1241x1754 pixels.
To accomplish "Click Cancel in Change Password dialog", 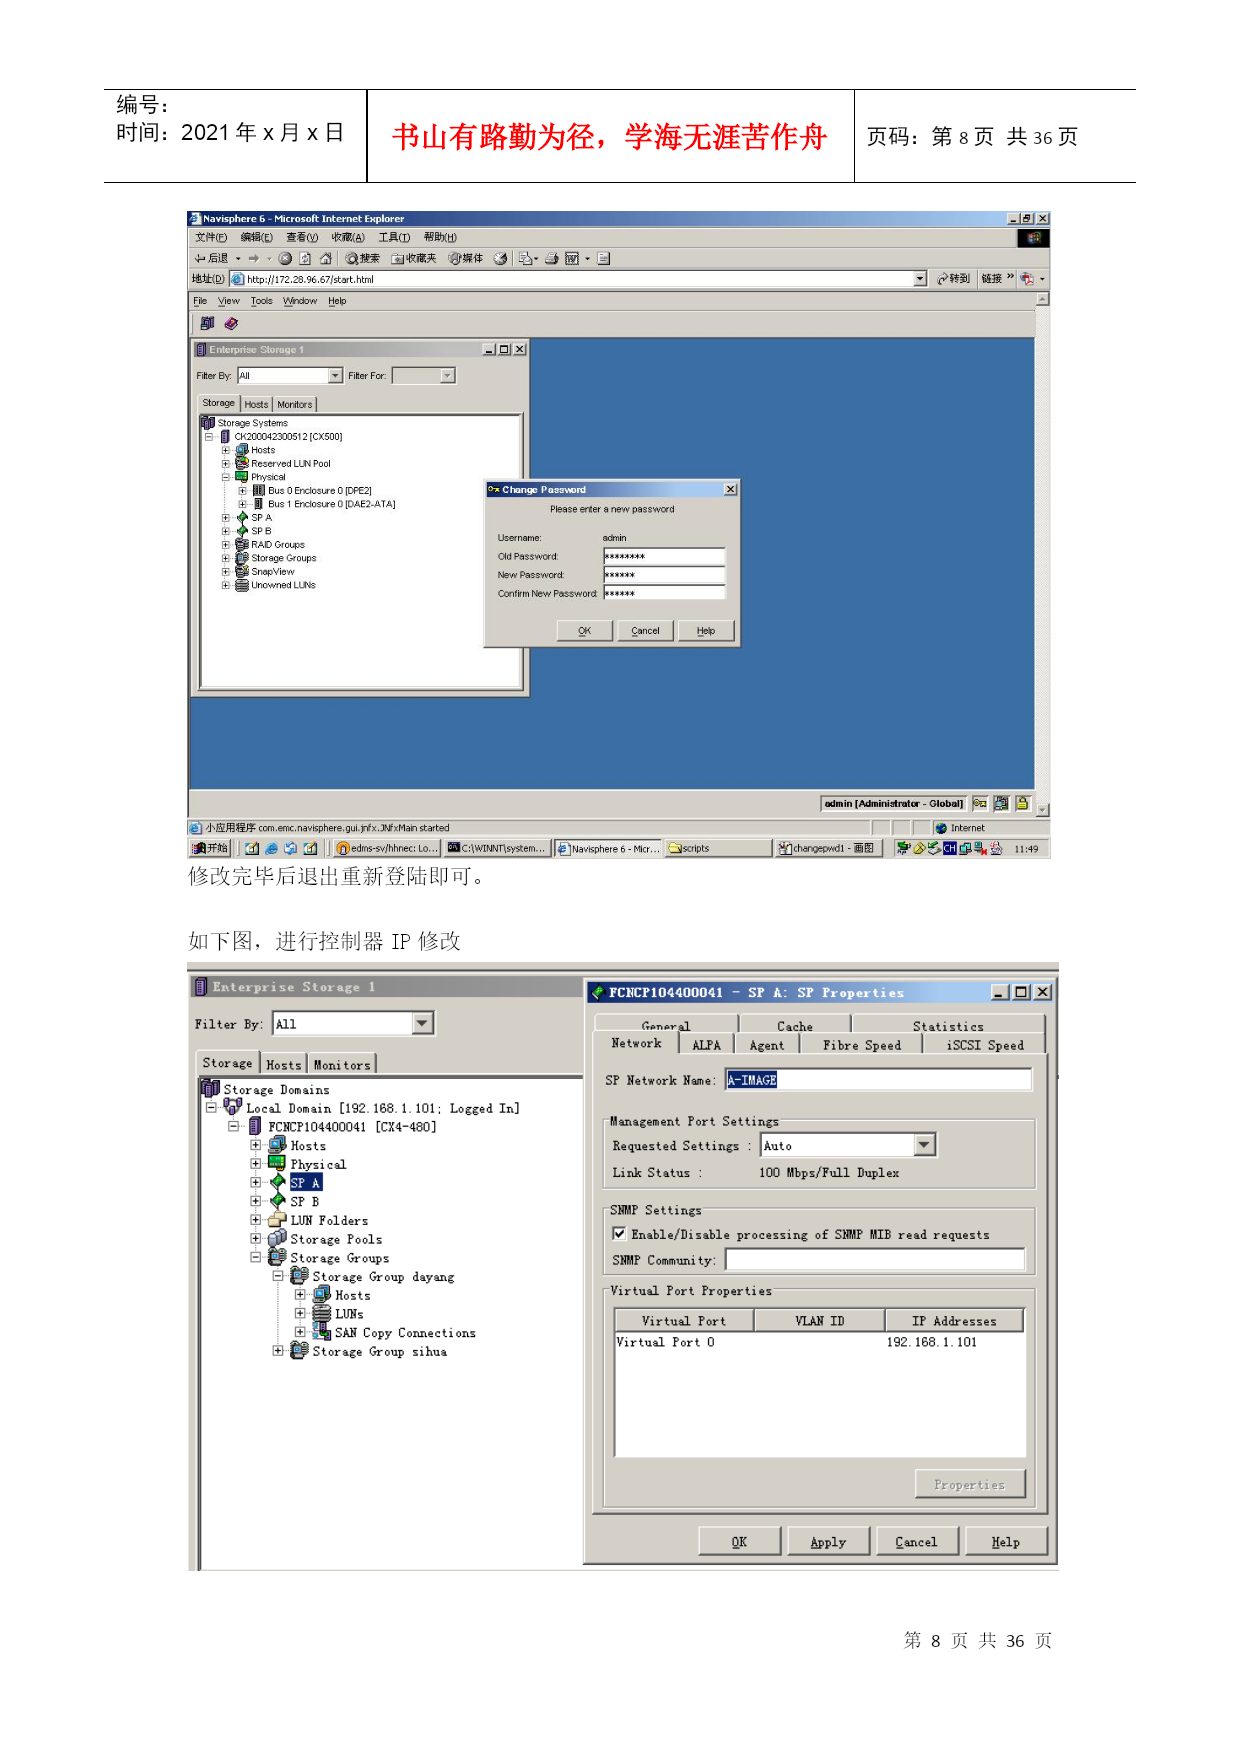I will pyautogui.click(x=645, y=630).
